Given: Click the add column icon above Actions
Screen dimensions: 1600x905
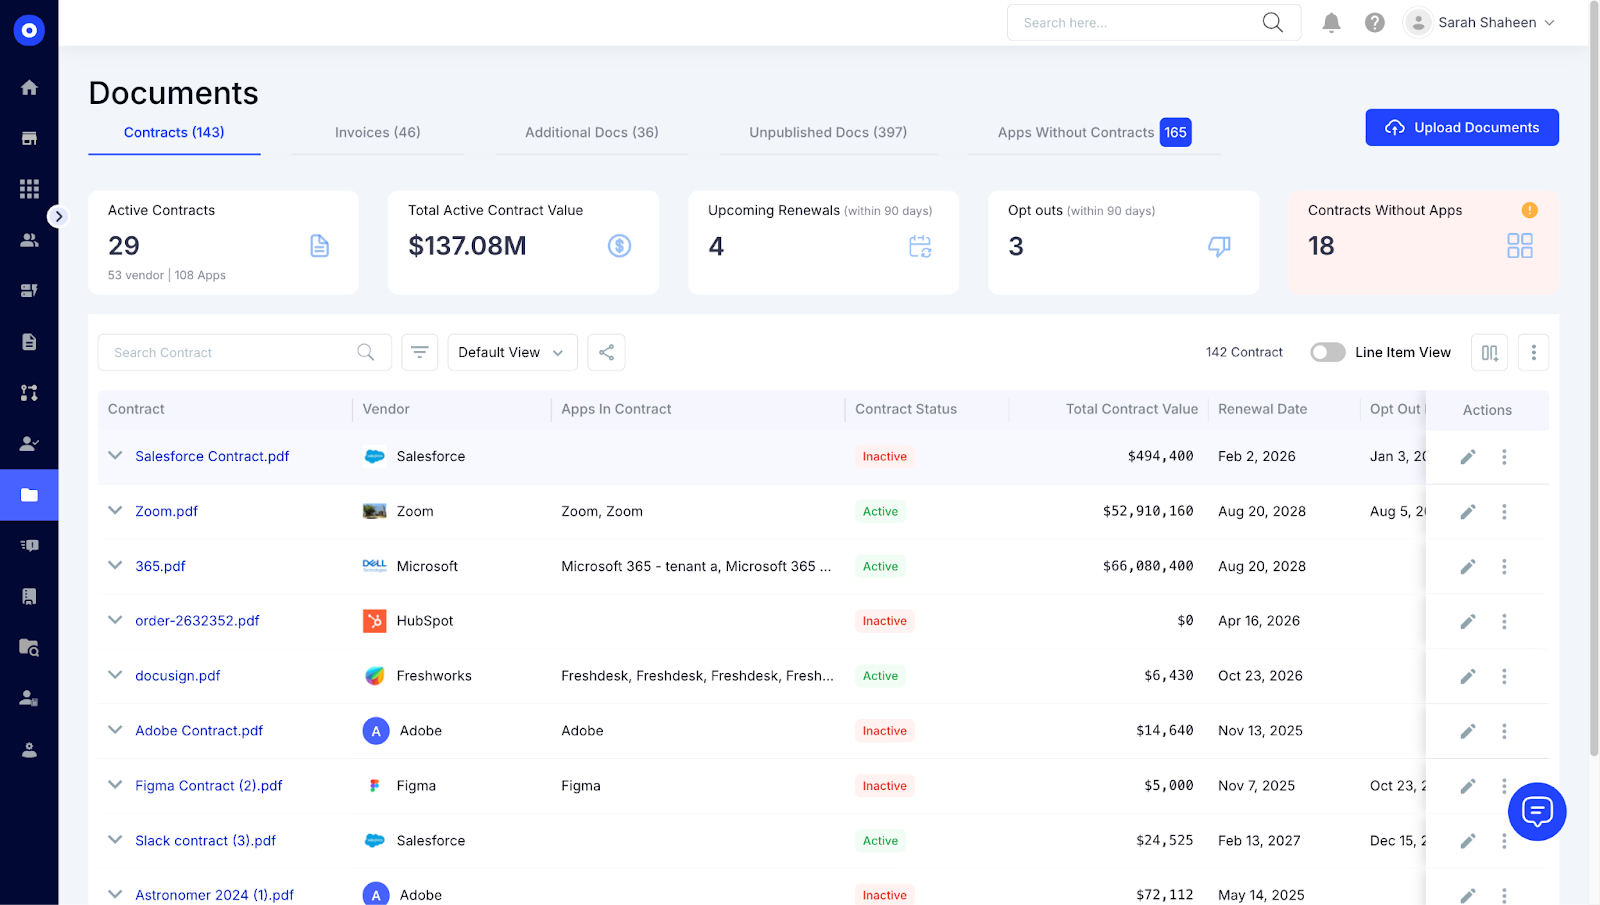Looking at the screenshot, I should 1489,352.
